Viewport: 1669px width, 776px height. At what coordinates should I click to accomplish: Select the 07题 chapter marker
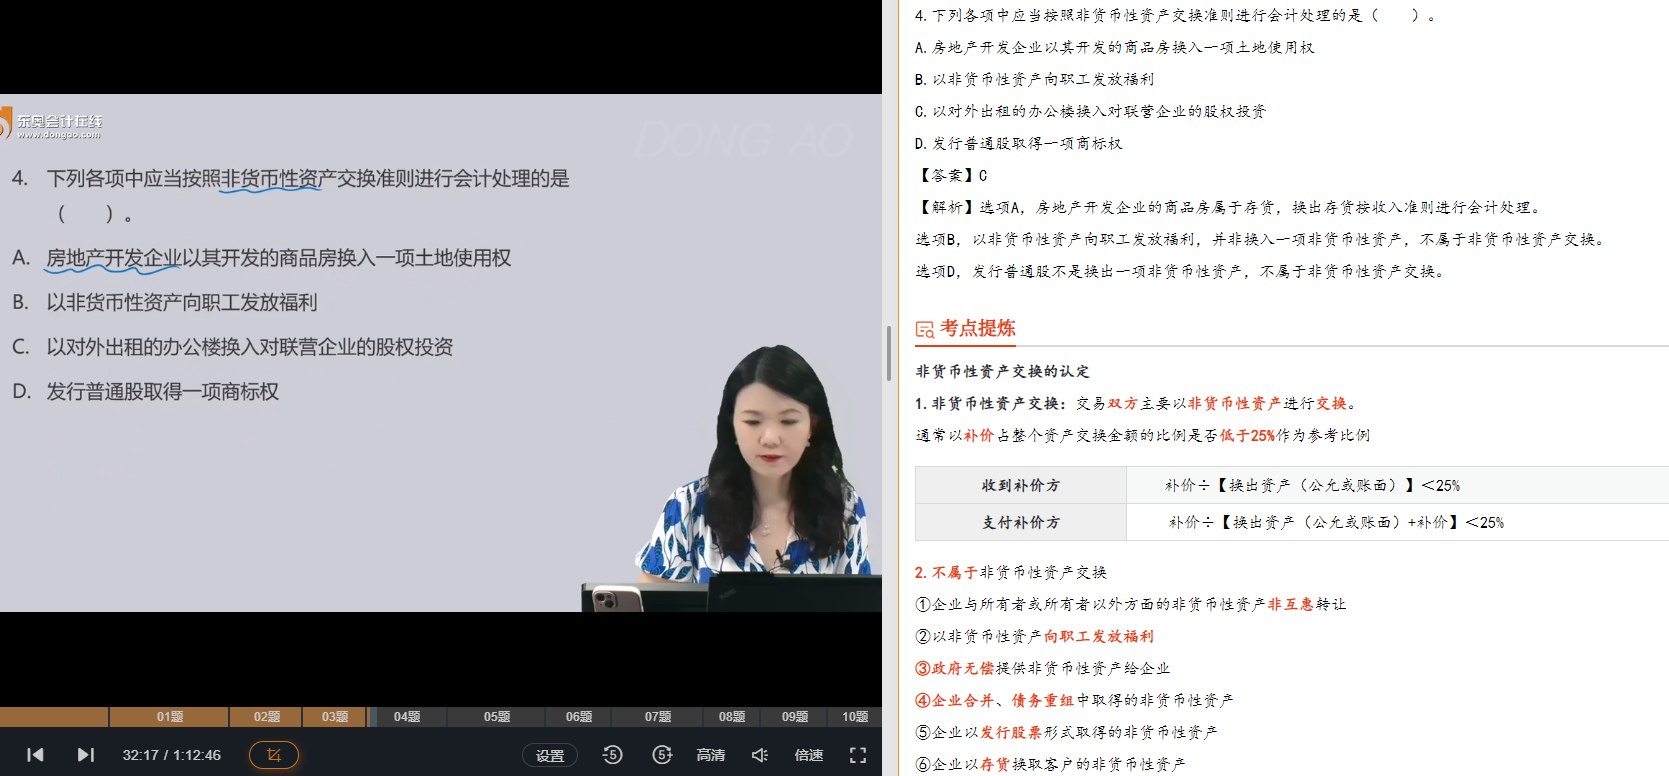tap(658, 717)
